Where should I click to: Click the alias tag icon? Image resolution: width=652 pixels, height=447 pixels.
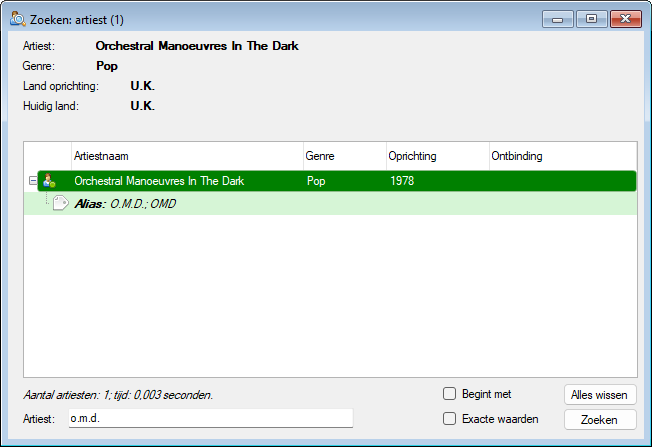61,203
